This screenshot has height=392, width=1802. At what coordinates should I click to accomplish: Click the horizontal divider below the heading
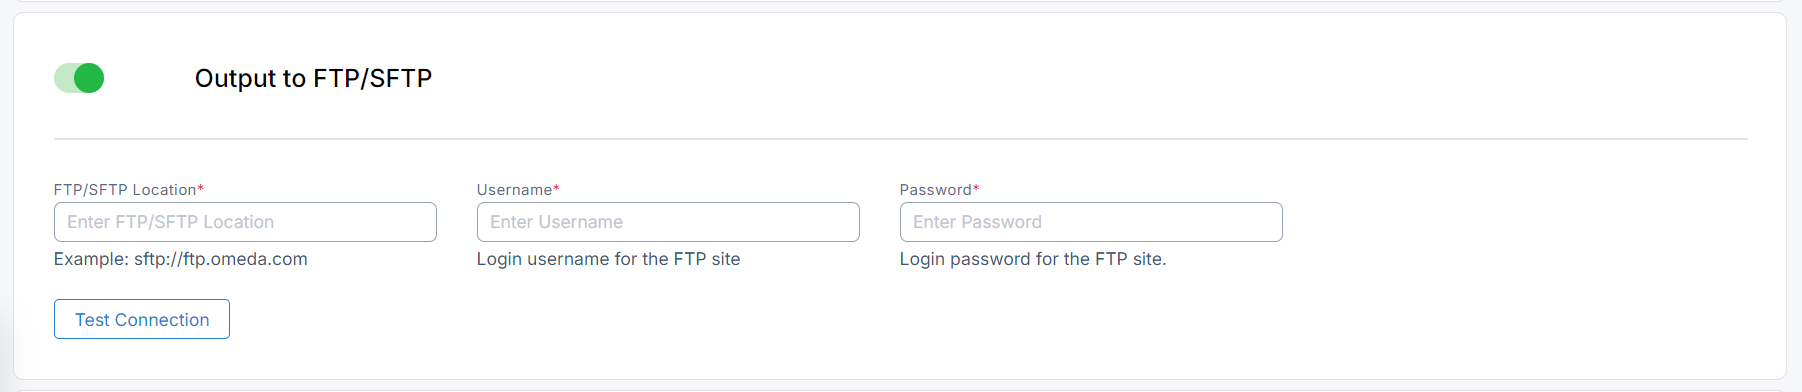900,139
